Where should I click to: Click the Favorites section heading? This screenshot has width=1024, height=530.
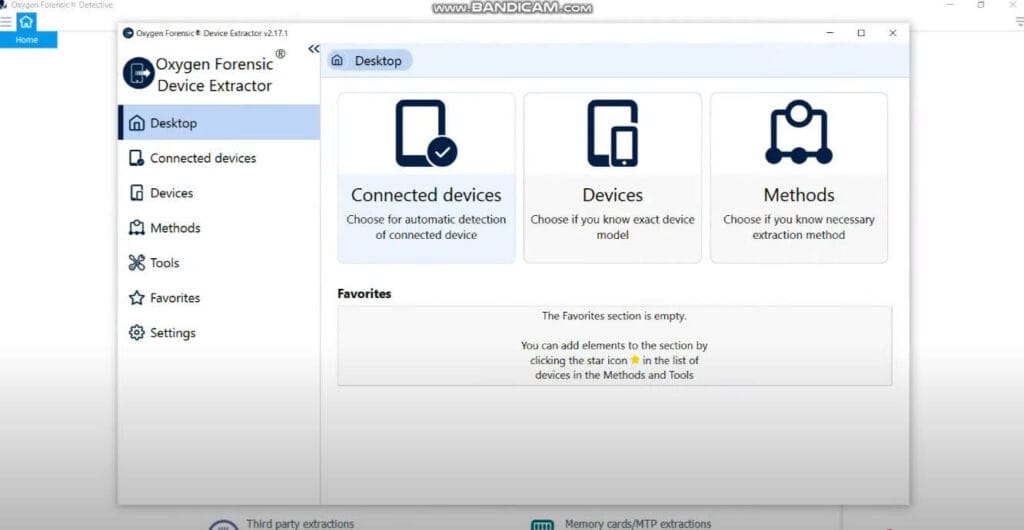pyautogui.click(x=364, y=294)
